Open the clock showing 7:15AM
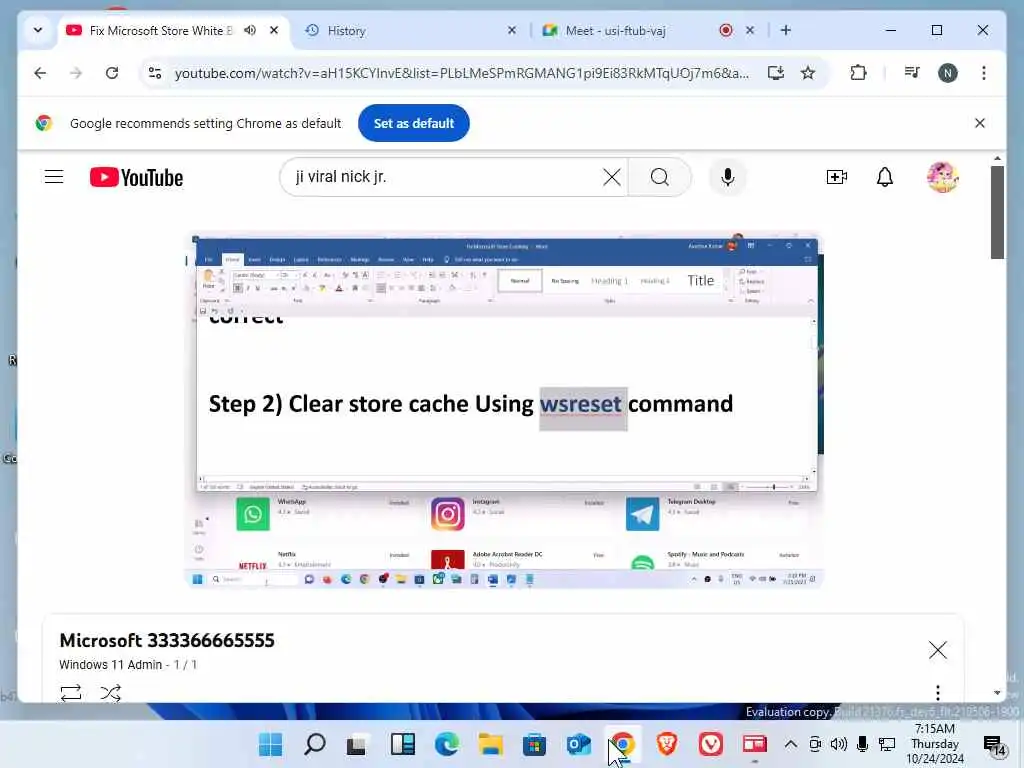The width and height of the screenshot is (1024, 768). [935, 744]
